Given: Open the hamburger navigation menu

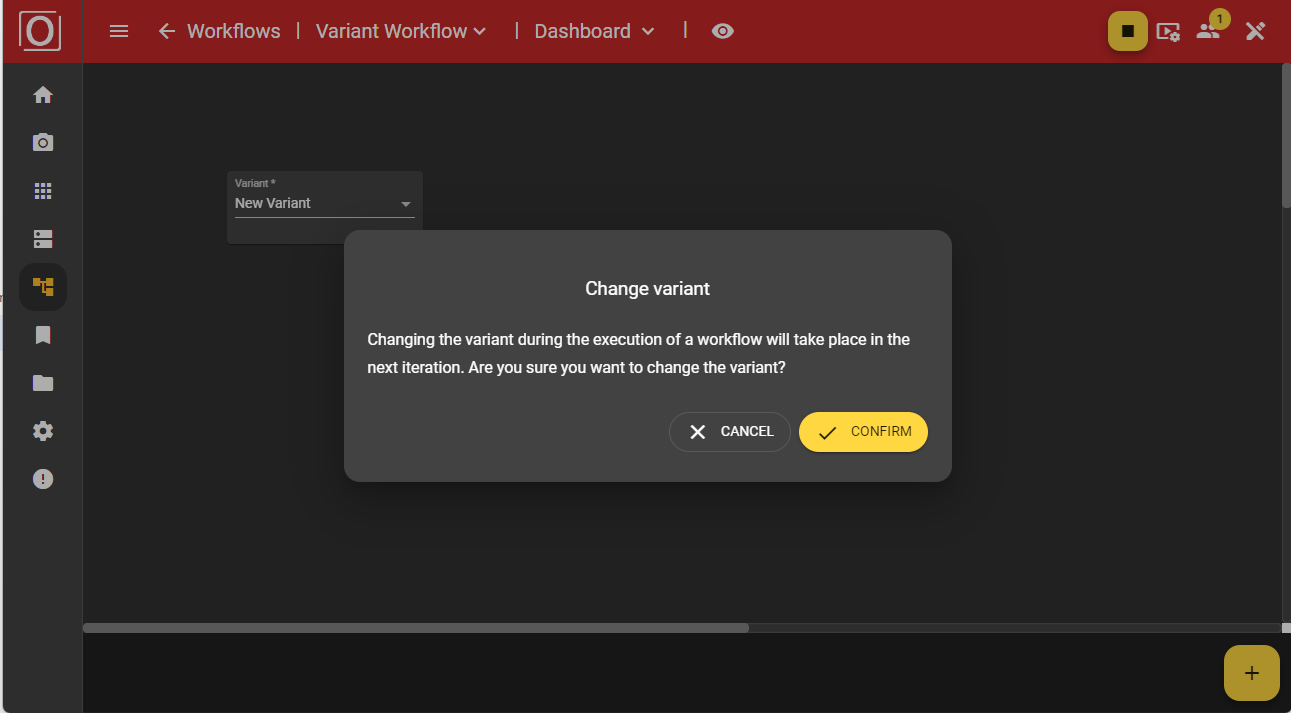Looking at the screenshot, I should 118,31.
